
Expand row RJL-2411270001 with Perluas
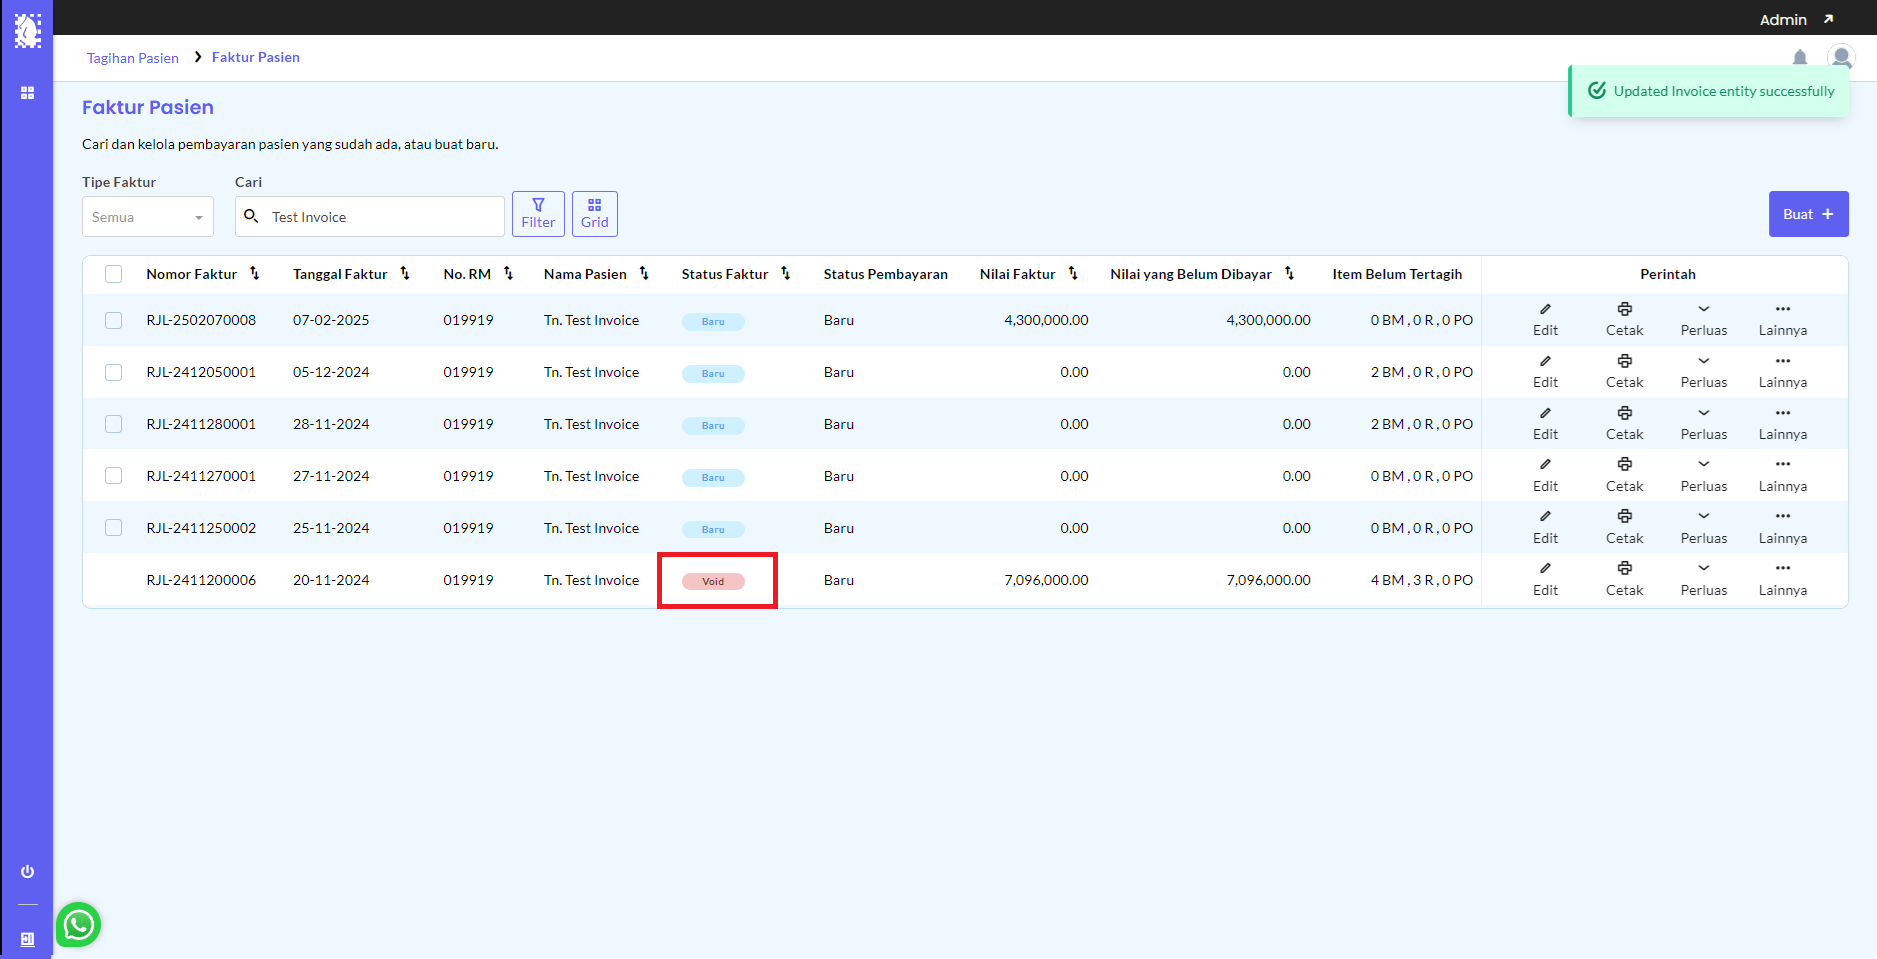pyautogui.click(x=1704, y=476)
